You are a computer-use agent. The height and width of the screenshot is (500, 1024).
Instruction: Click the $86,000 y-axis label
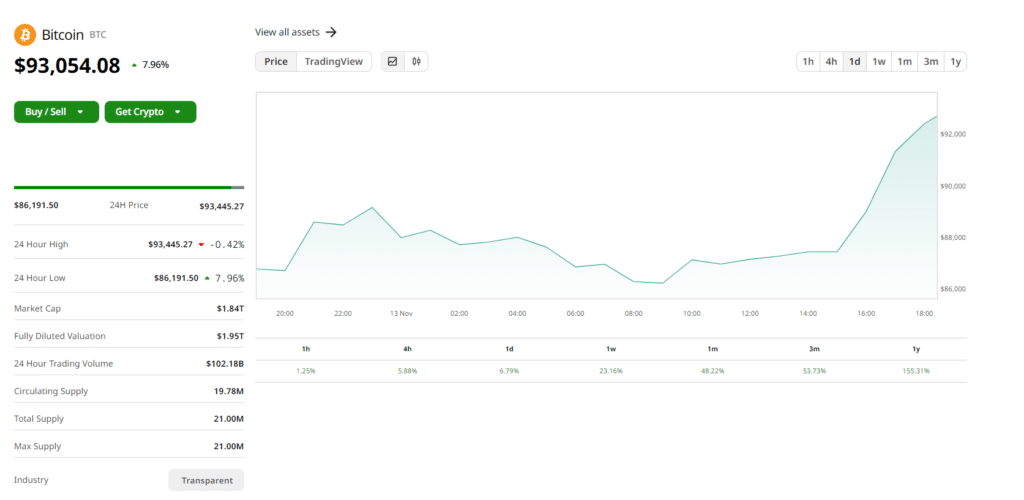pyautogui.click(x=953, y=289)
